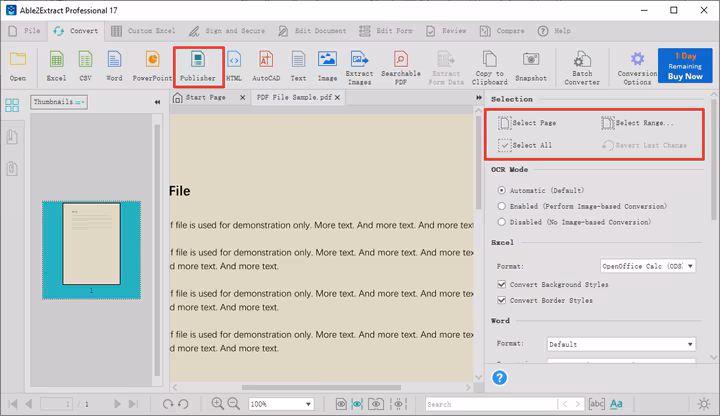Convert to Publisher format
Viewport: 720px width, 416px height.
point(198,66)
